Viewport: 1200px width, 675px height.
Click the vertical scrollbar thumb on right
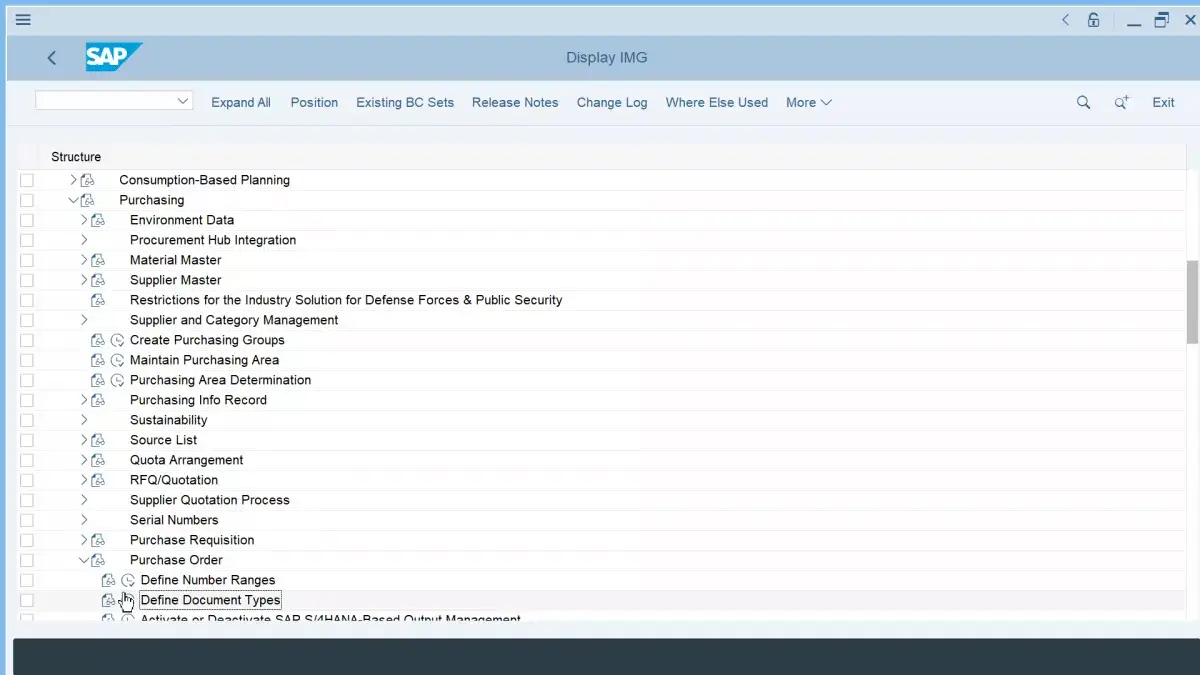(x=1192, y=302)
